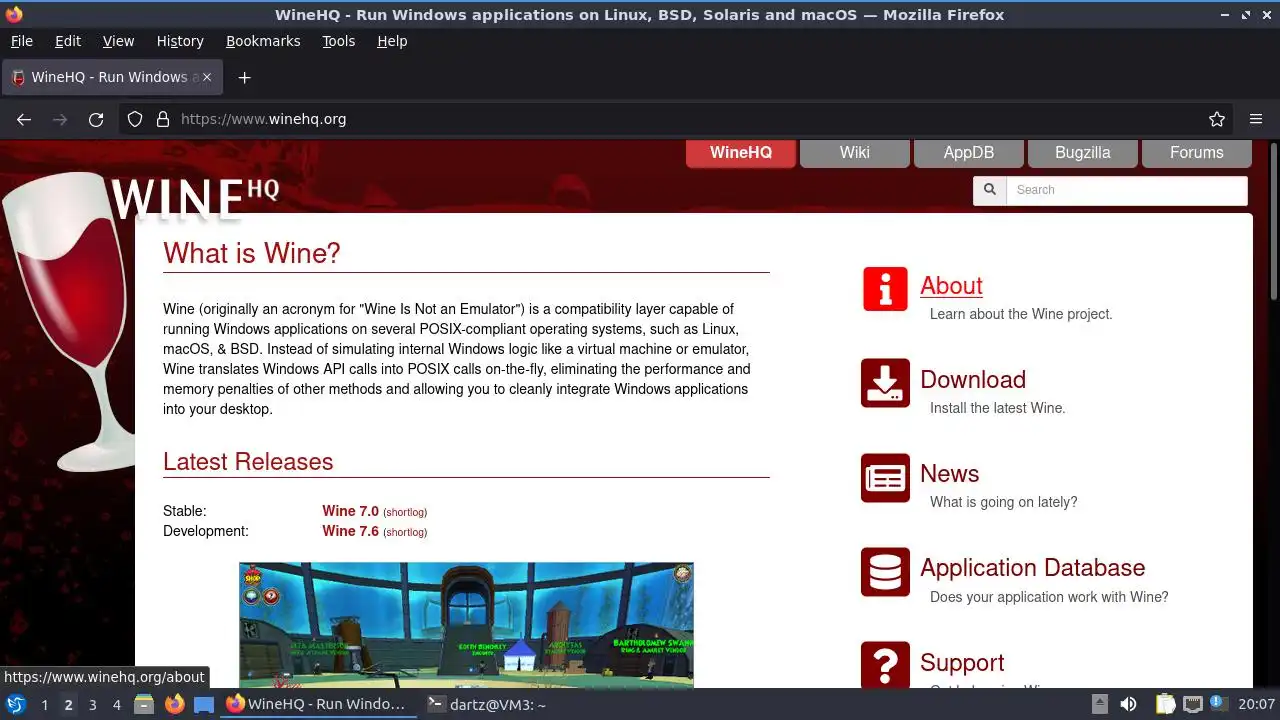Viewport: 1280px width, 720px height.
Task: Select the WineHQ navigation tab
Action: (741, 153)
